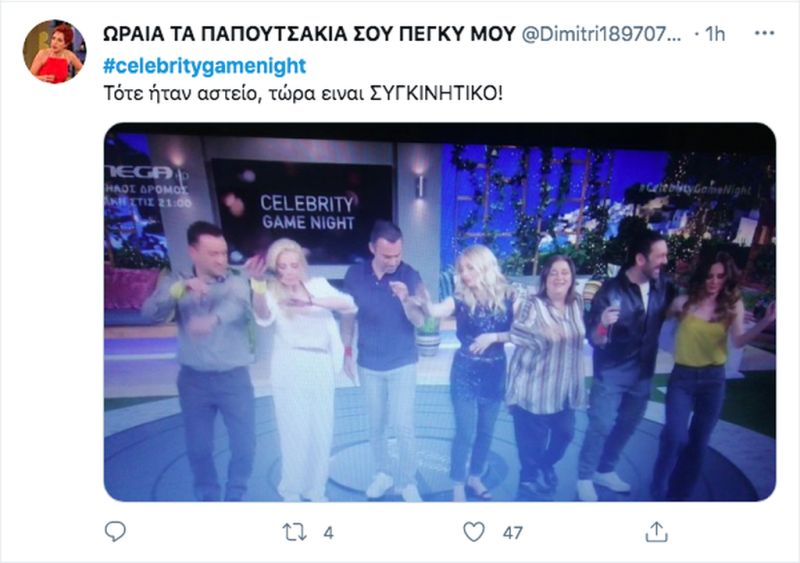Screen dimensions: 800x563
Task: Open the three-dot more options menu
Action: [764, 33]
